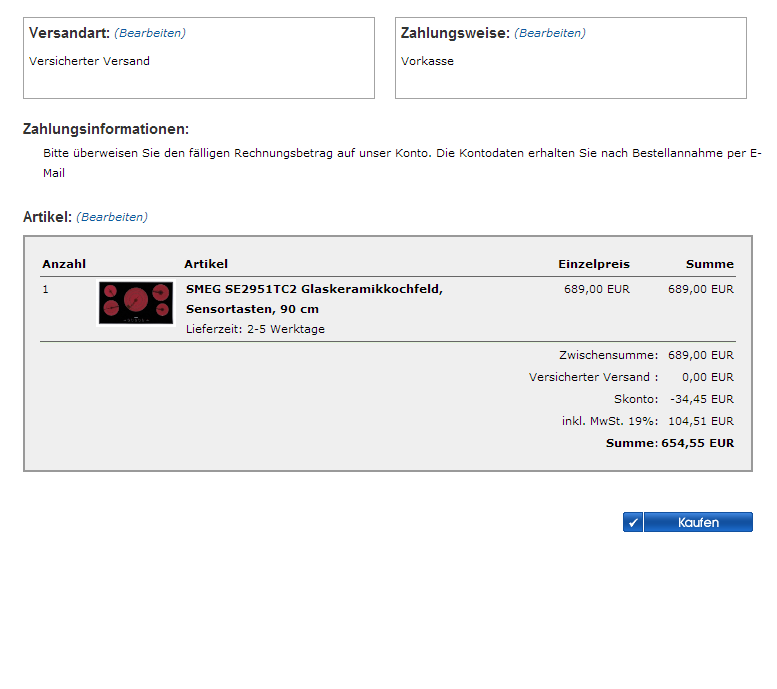
Task: Click the Anzahl column header
Action: click(x=64, y=264)
